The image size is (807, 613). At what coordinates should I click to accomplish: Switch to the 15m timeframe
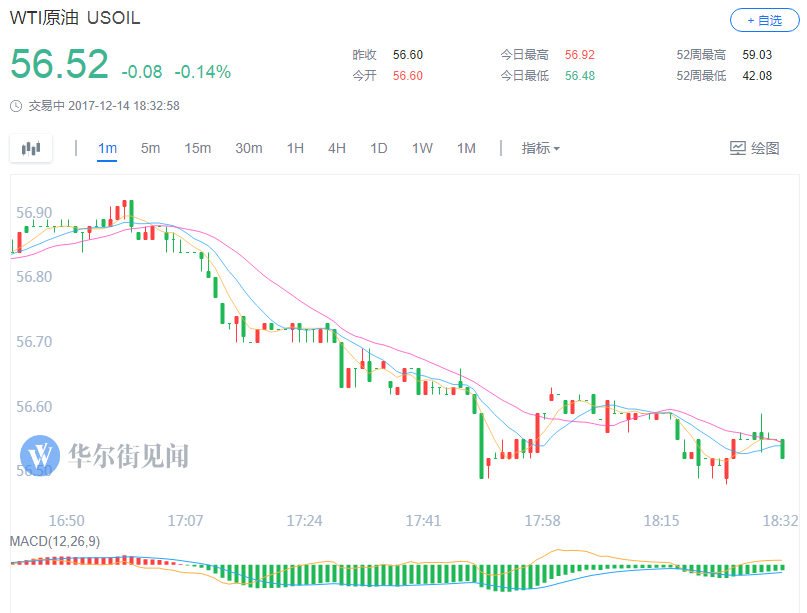(198, 148)
